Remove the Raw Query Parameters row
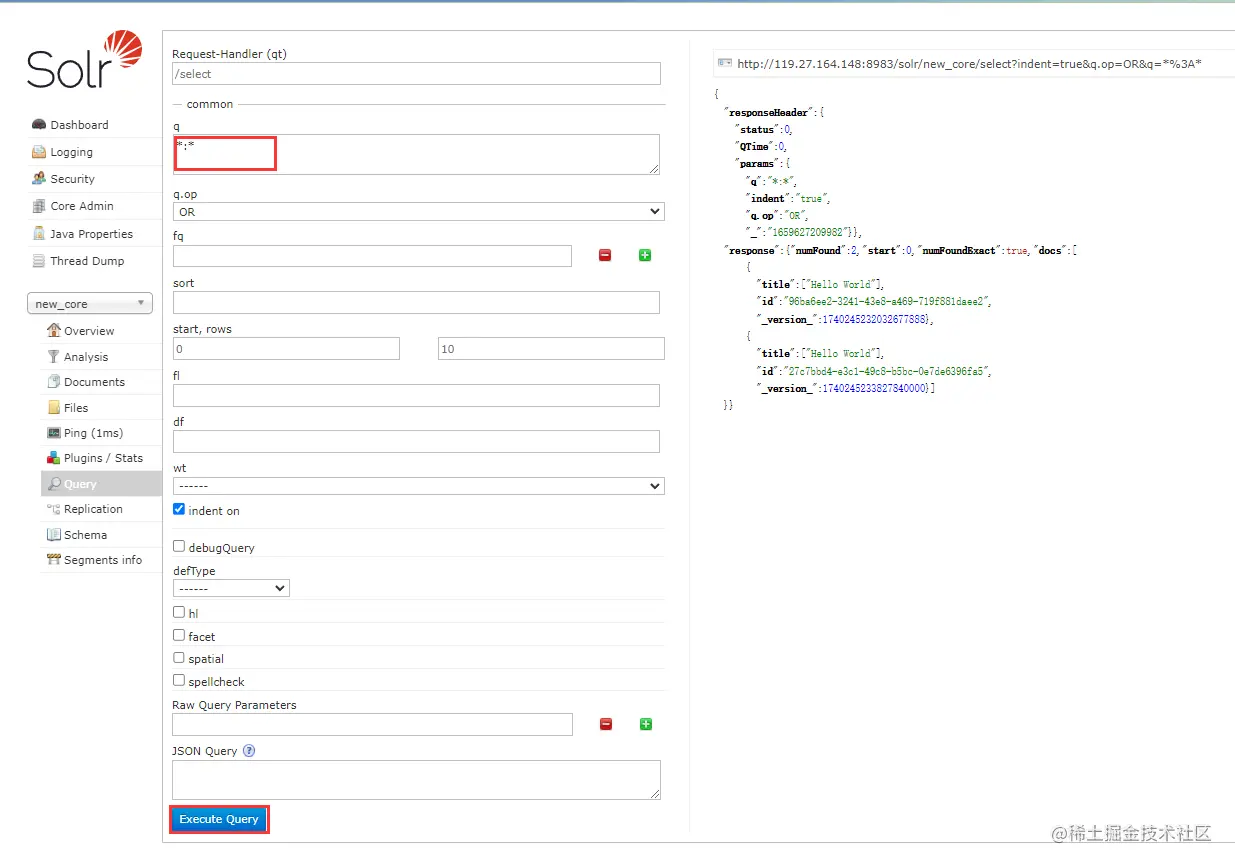 tap(606, 724)
